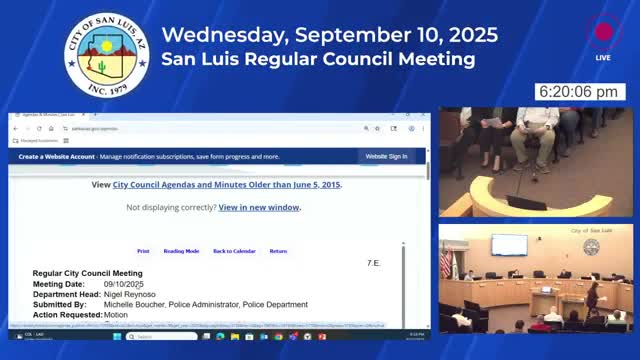
Task: Open Outlook from the taskbar
Action: coord(264,337)
